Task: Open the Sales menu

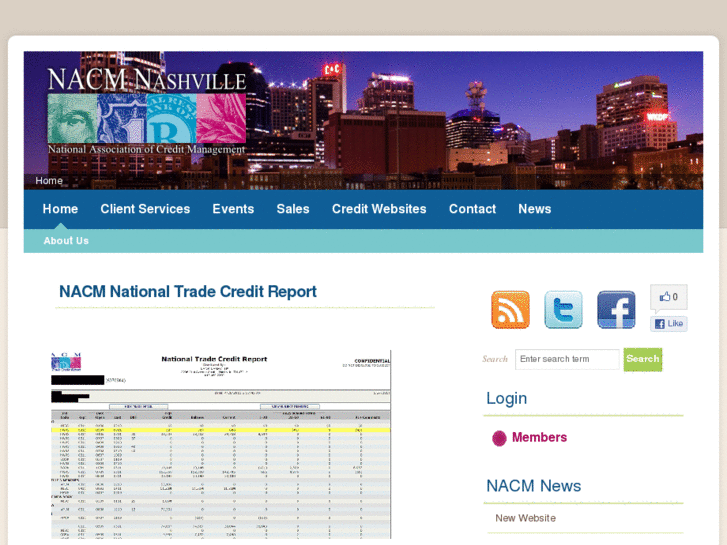Action: [x=293, y=209]
